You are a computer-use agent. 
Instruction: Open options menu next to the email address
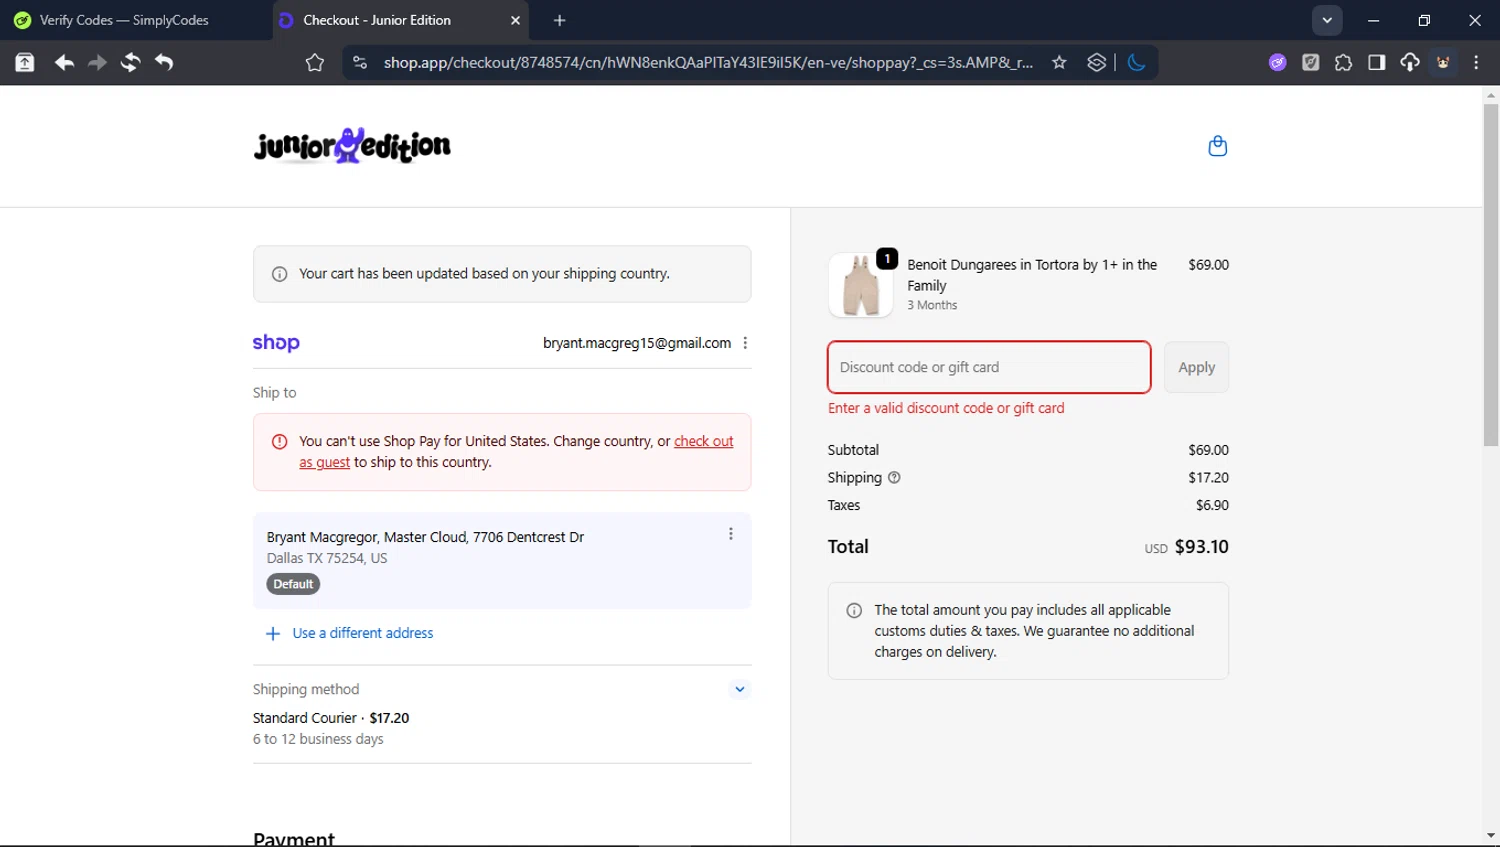click(745, 343)
